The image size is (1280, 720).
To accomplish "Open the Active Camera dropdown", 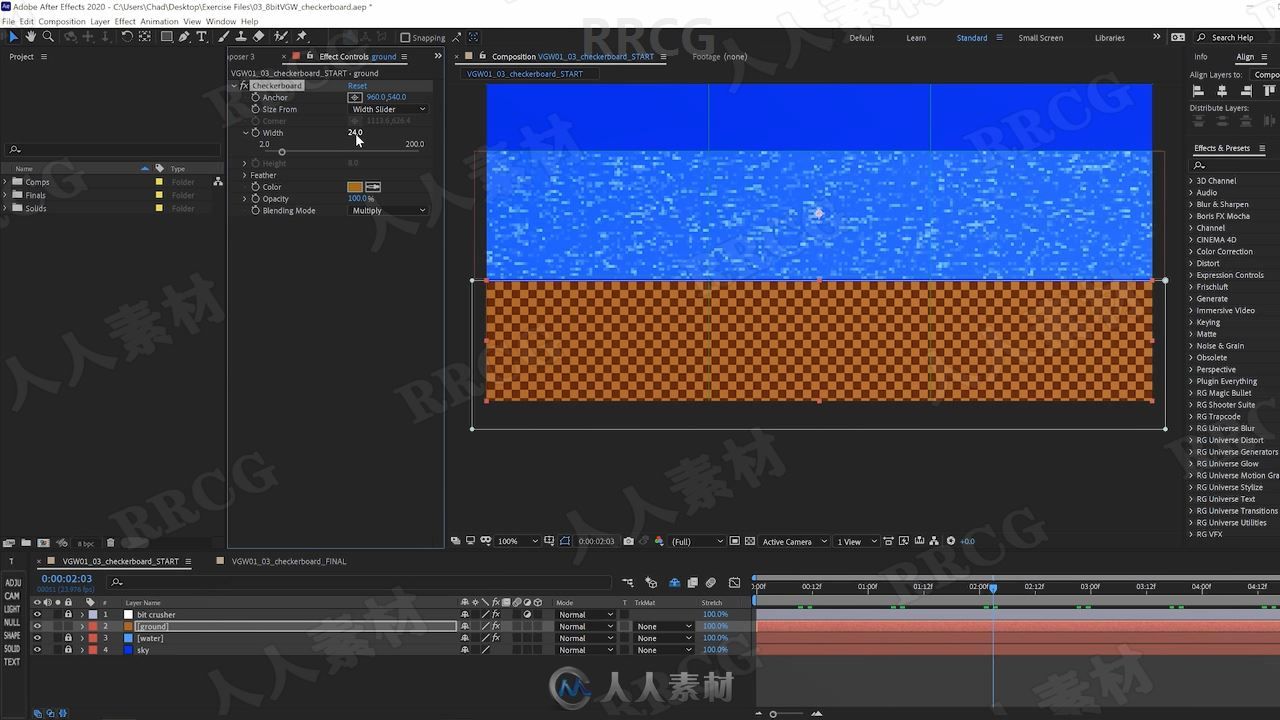I will click(x=795, y=541).
